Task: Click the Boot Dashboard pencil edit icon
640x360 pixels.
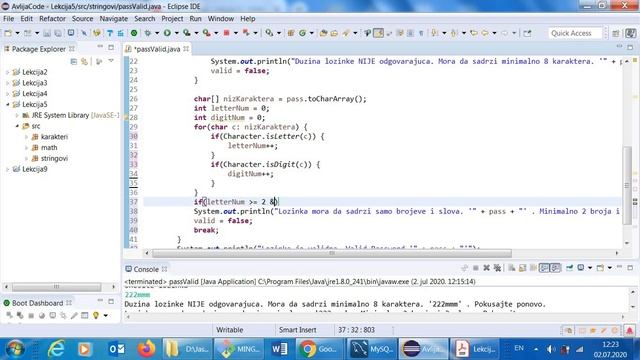Action: point(74,315)
